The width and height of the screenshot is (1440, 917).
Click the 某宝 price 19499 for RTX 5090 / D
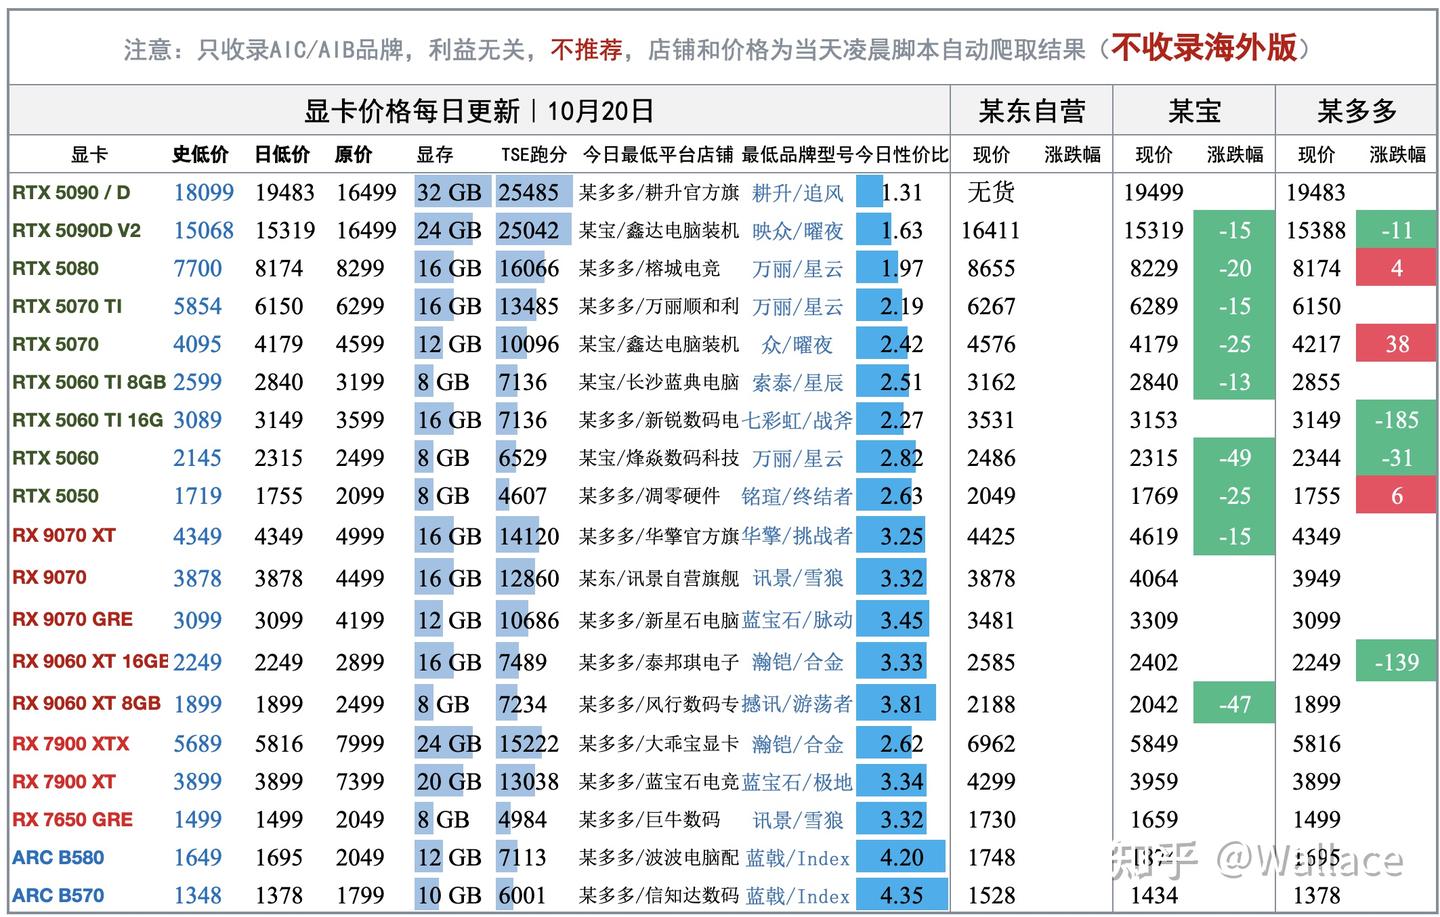1154,192
